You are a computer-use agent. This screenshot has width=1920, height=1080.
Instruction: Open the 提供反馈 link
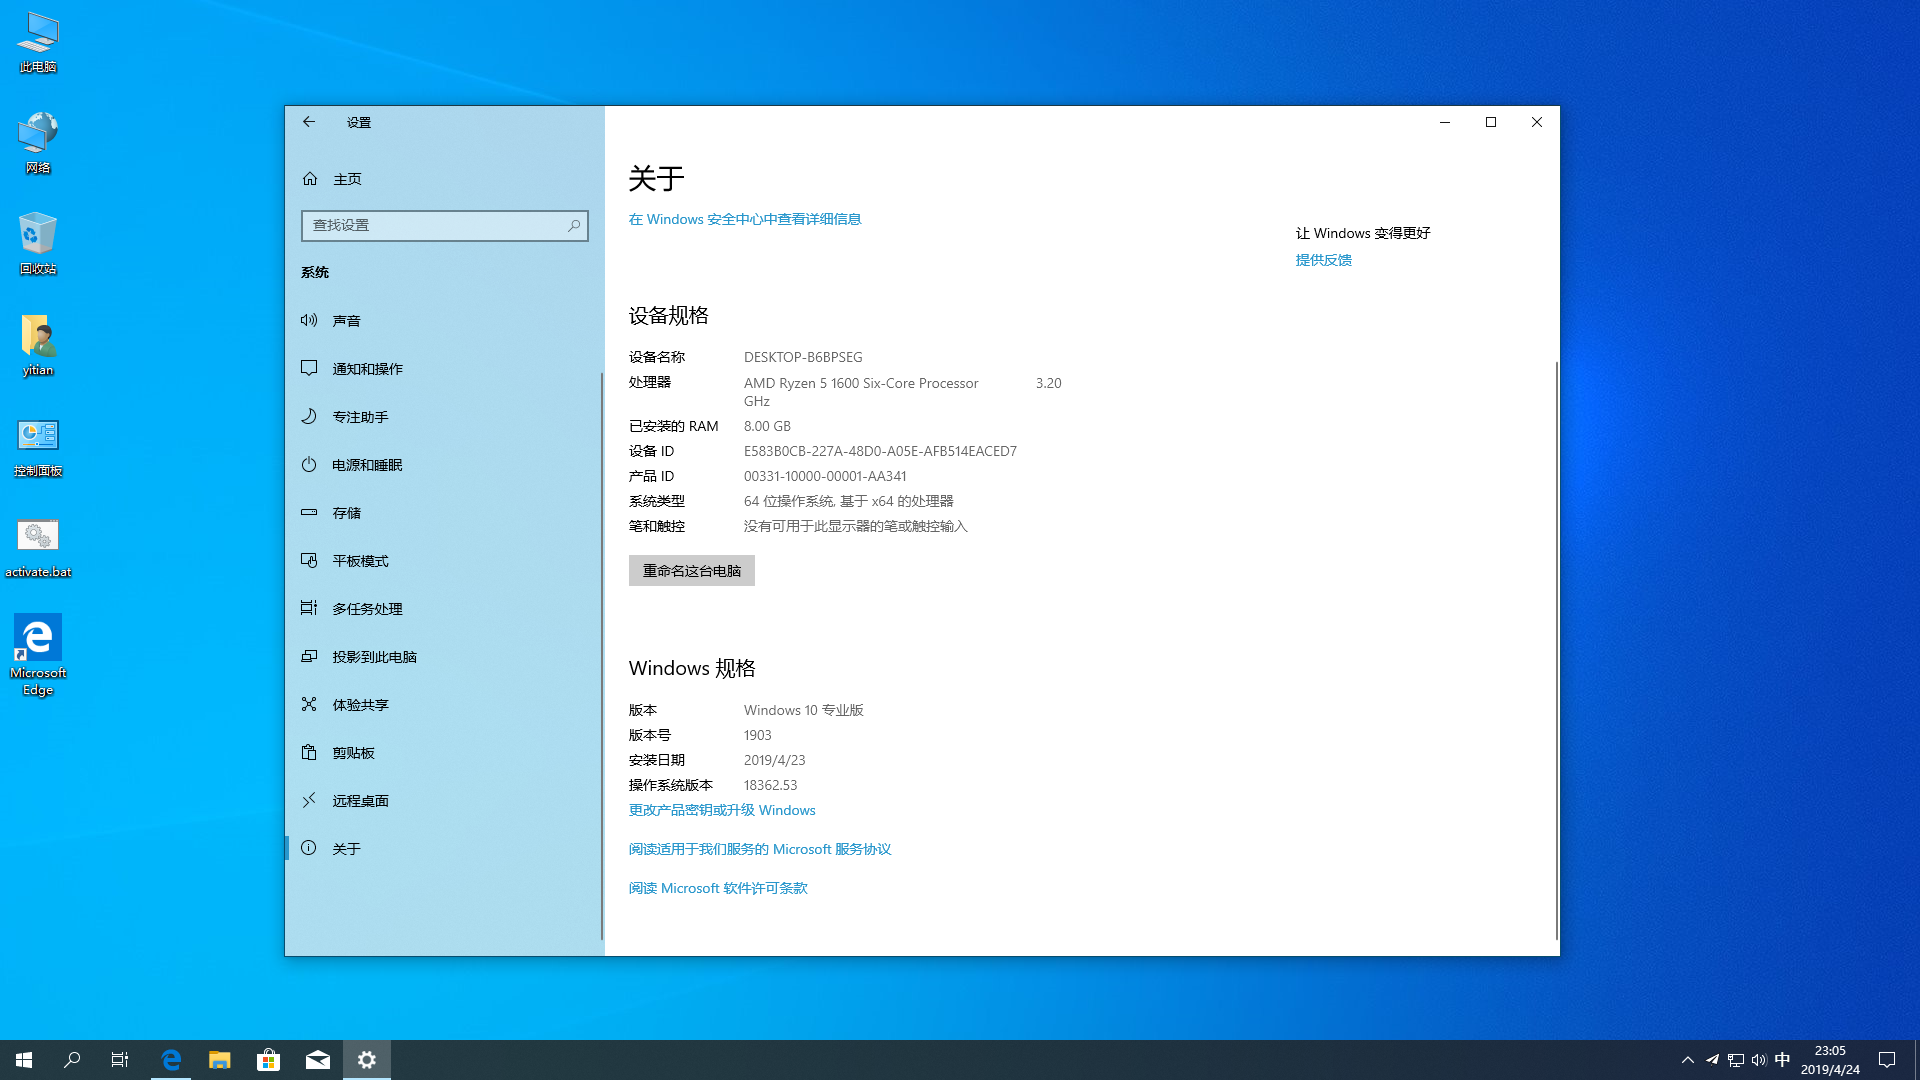1324,260
